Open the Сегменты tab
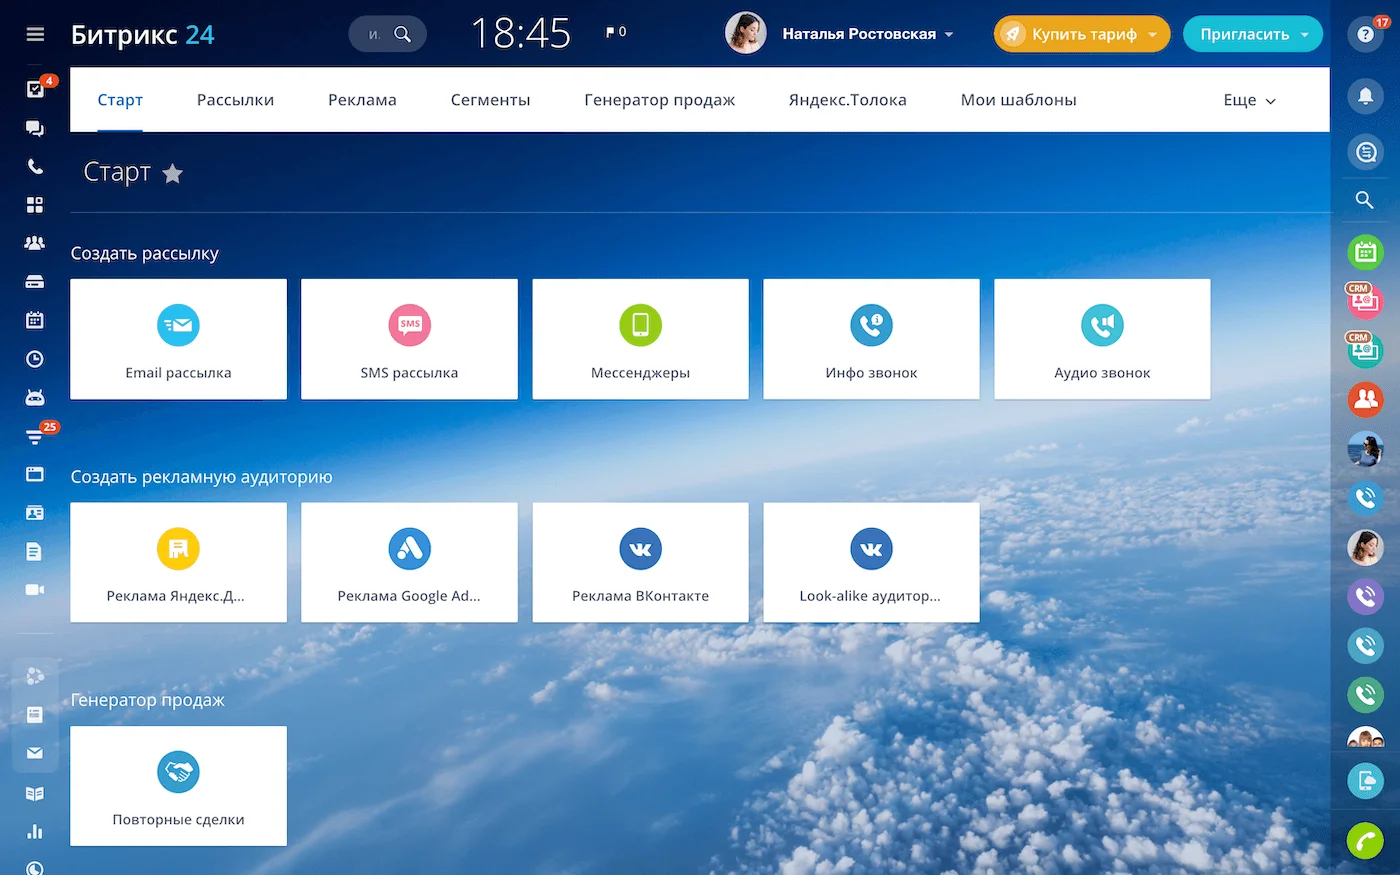 coord(490,100)
